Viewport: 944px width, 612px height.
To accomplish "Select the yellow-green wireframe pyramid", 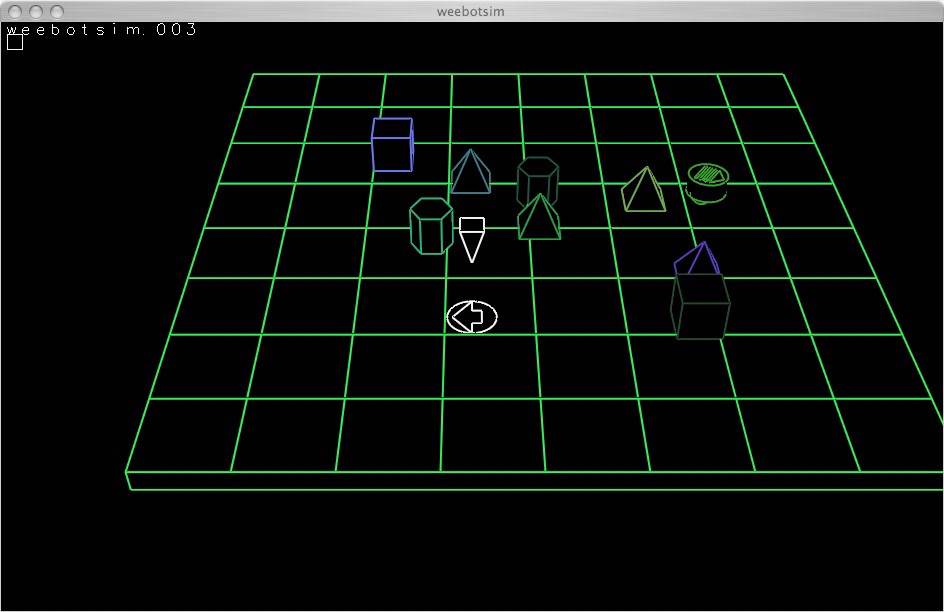I will pos(644,190).
